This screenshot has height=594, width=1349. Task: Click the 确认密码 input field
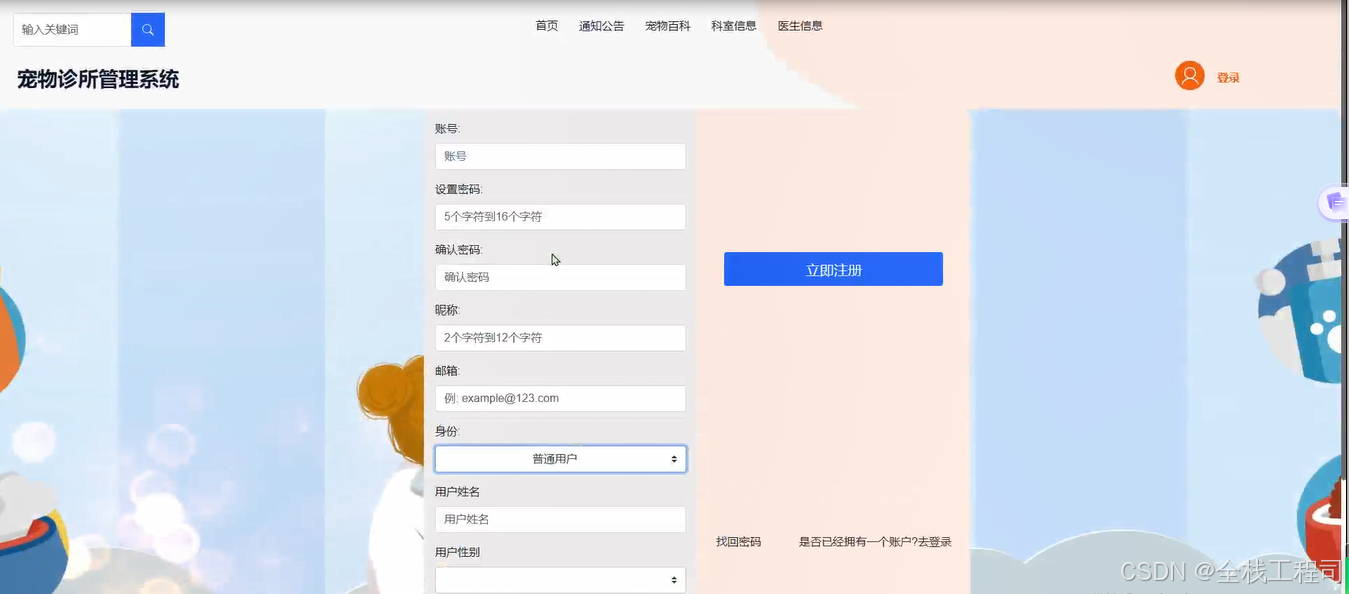(x=560, y=277)
